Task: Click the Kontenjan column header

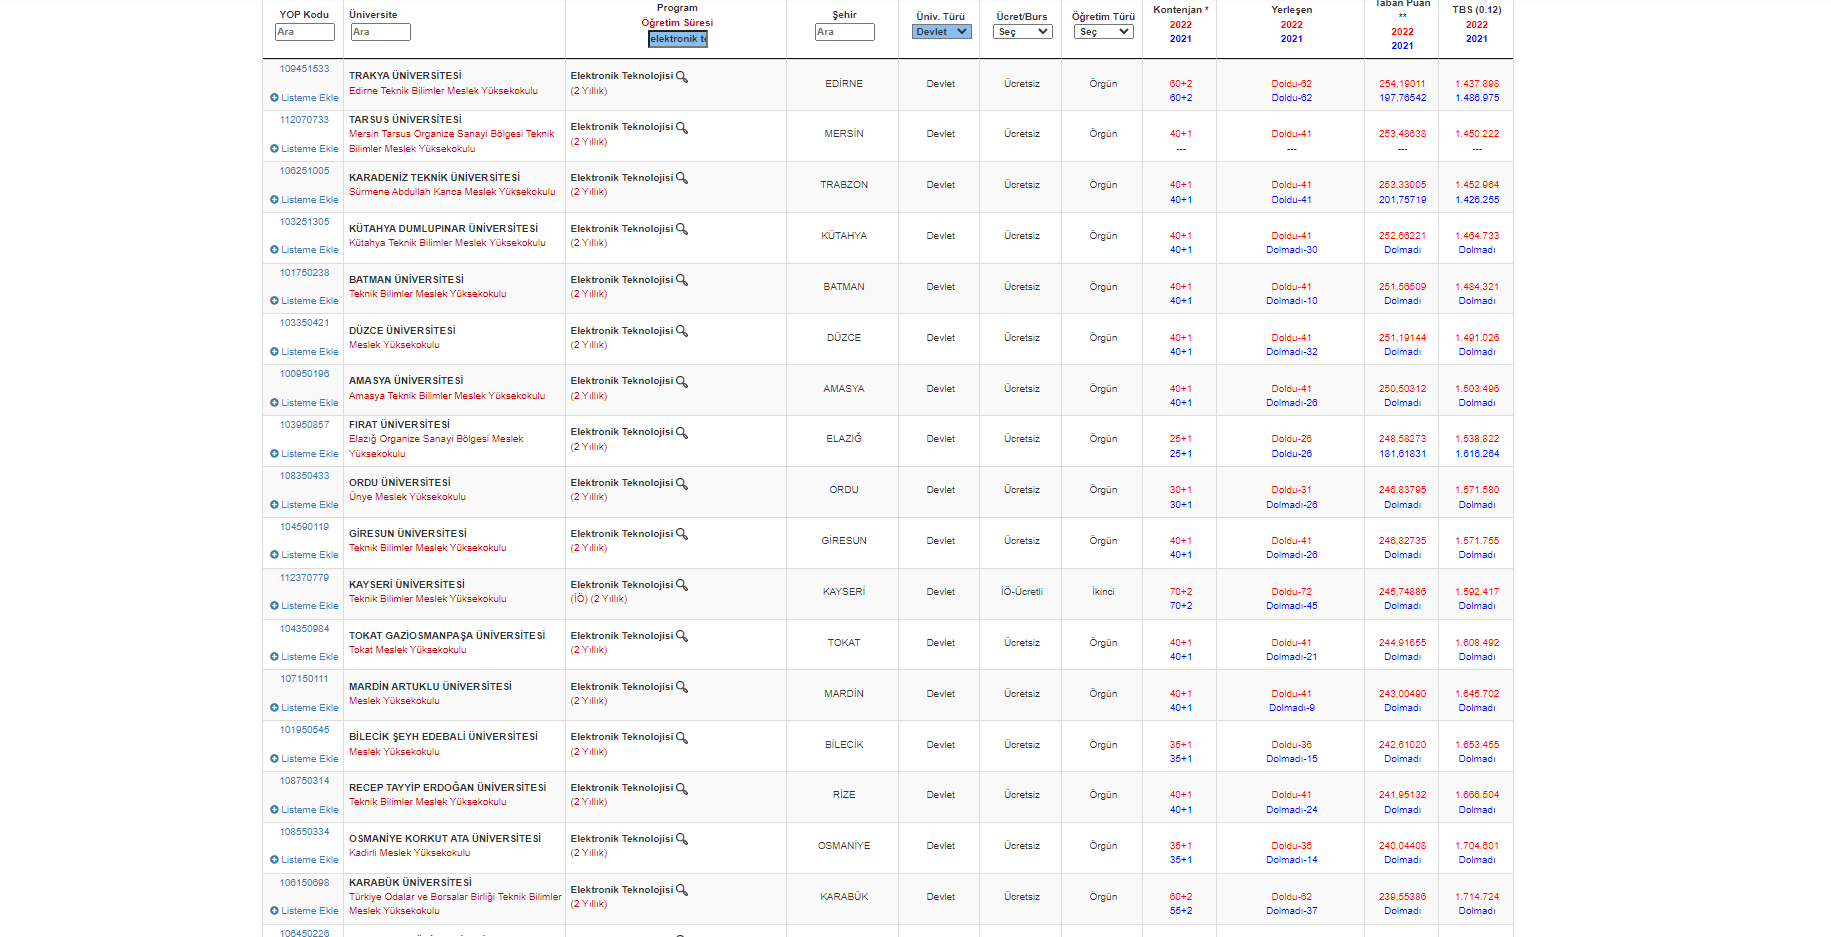Action: tap(1180, 10)
